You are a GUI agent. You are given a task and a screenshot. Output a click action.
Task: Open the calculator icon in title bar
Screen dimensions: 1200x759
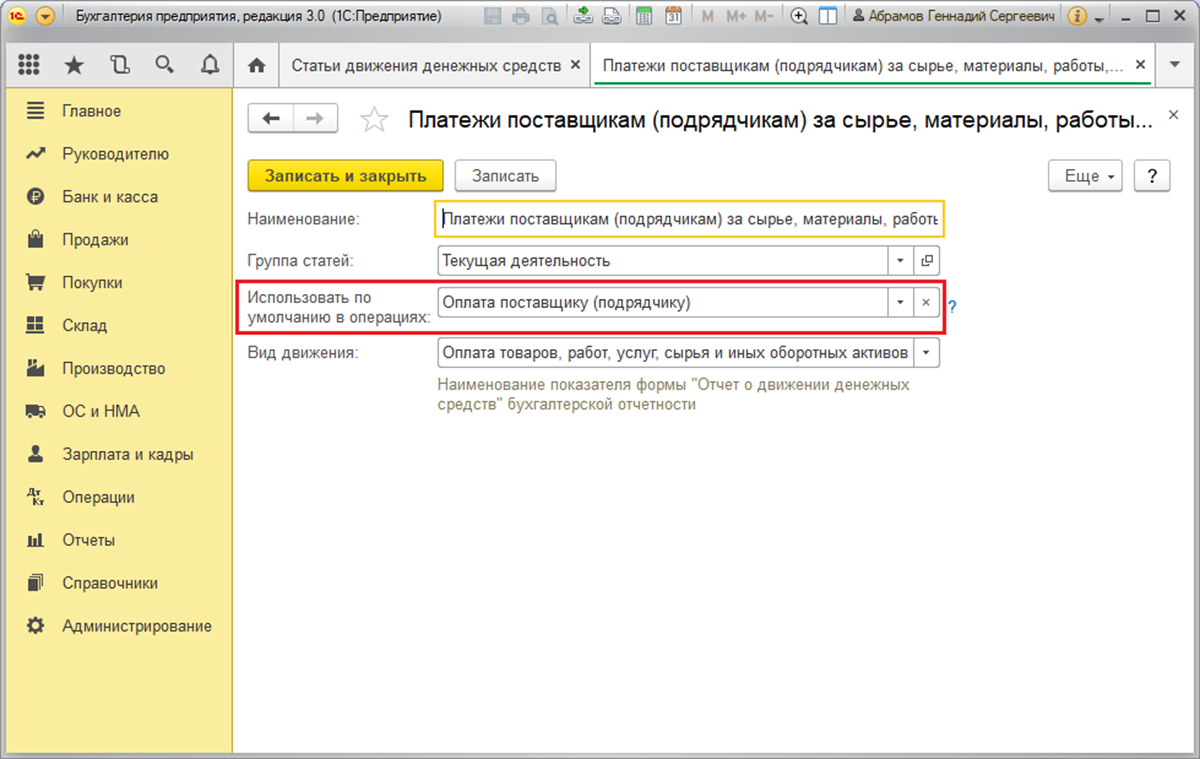coord(644,17)
